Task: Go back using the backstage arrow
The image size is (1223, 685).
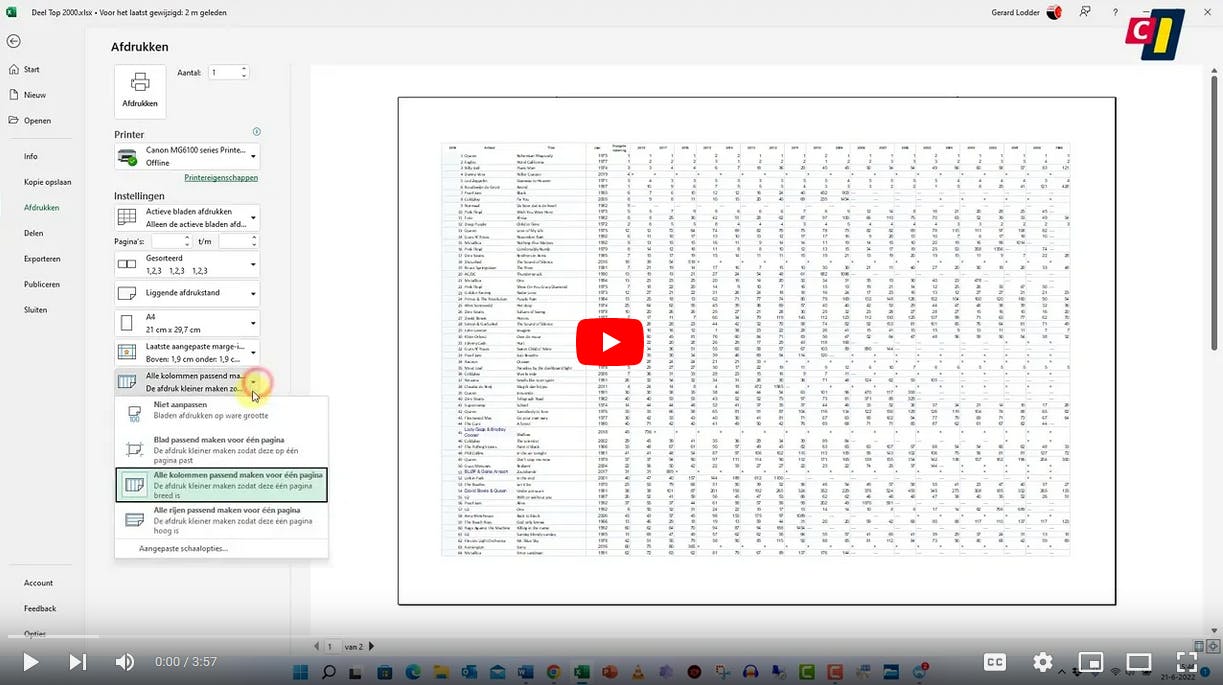Action: tap(13, 41)
